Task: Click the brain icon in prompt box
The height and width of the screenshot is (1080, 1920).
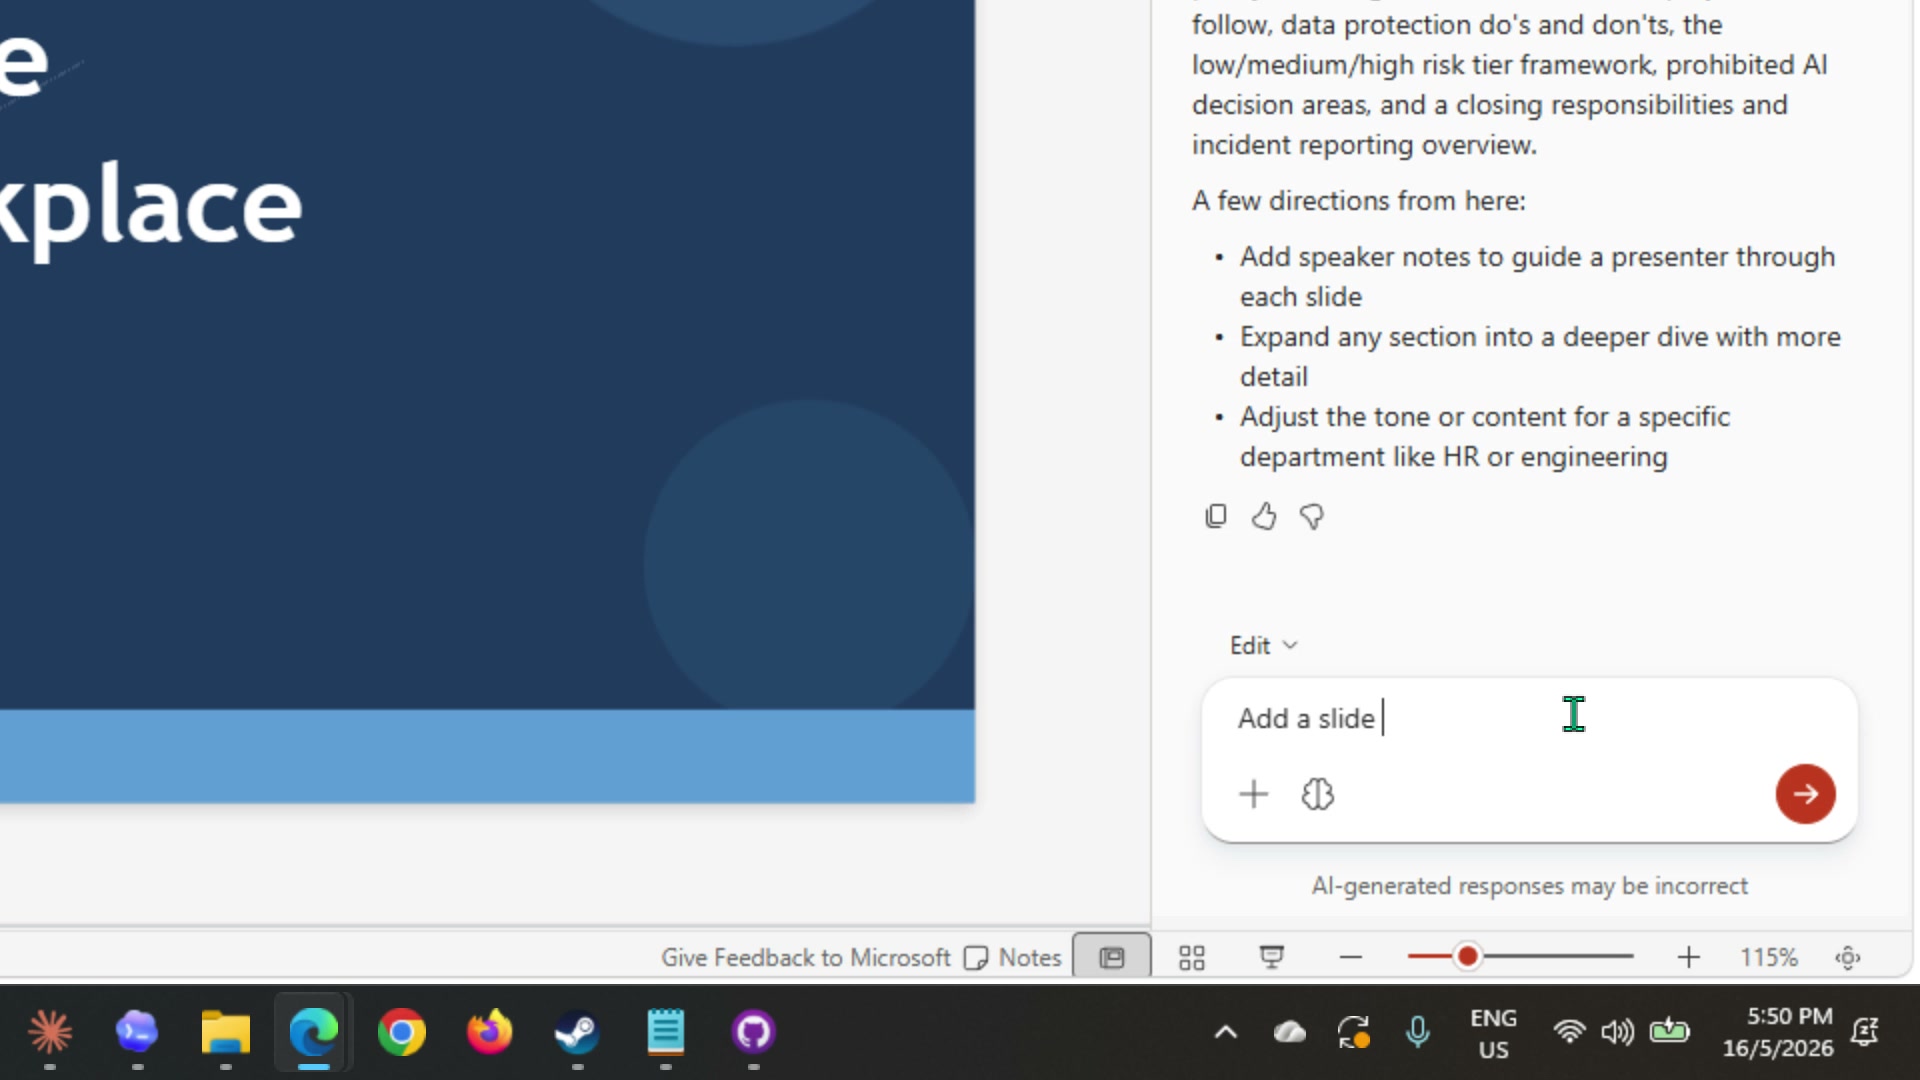Action: click(x=1318, y=794)
